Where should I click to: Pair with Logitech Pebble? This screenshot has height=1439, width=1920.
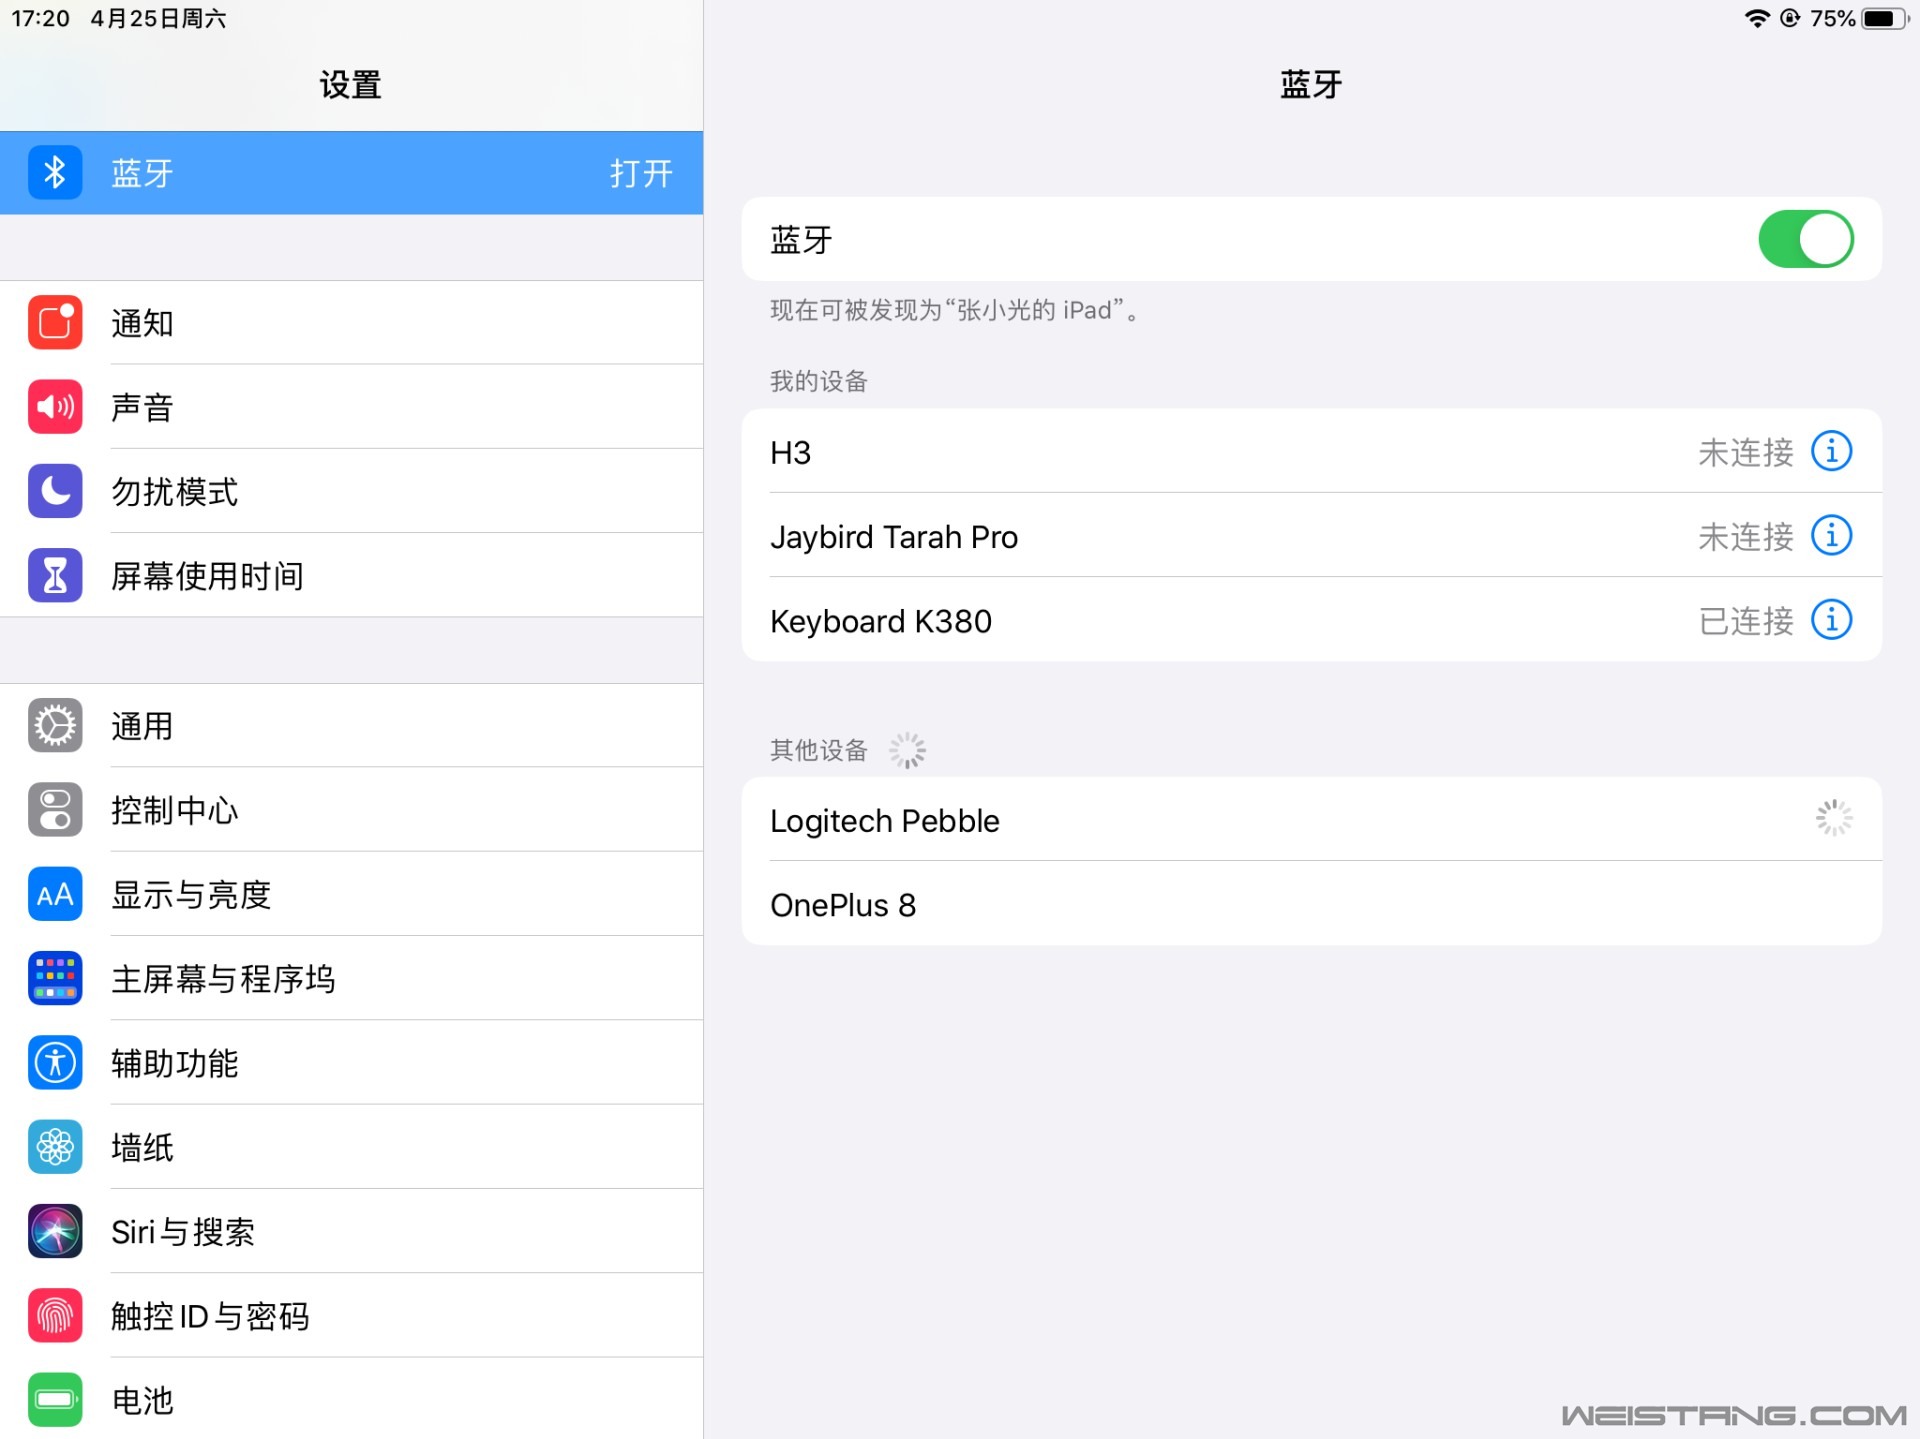[x=1311, y=819]
